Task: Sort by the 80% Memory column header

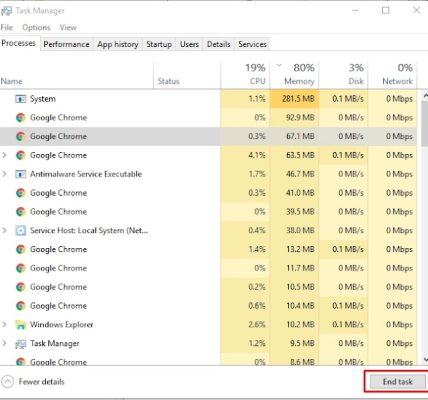Action: tap(294, 75)
